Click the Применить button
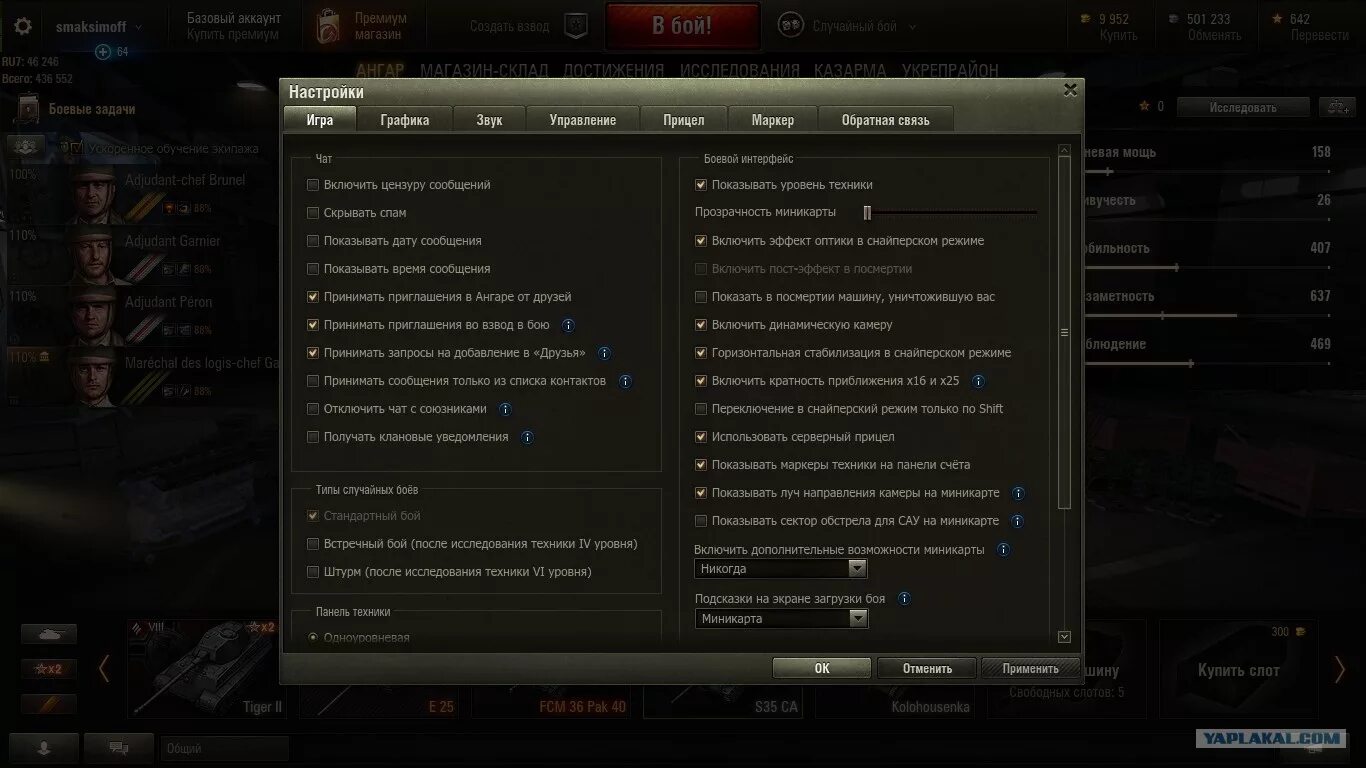 (x=1030, y=668)
